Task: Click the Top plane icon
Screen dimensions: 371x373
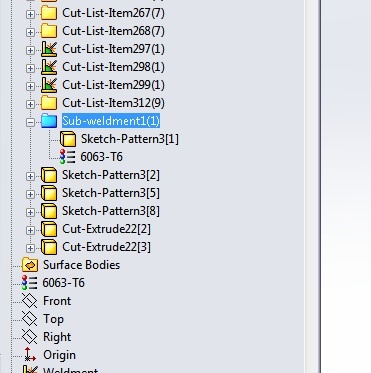Action: 30,319
